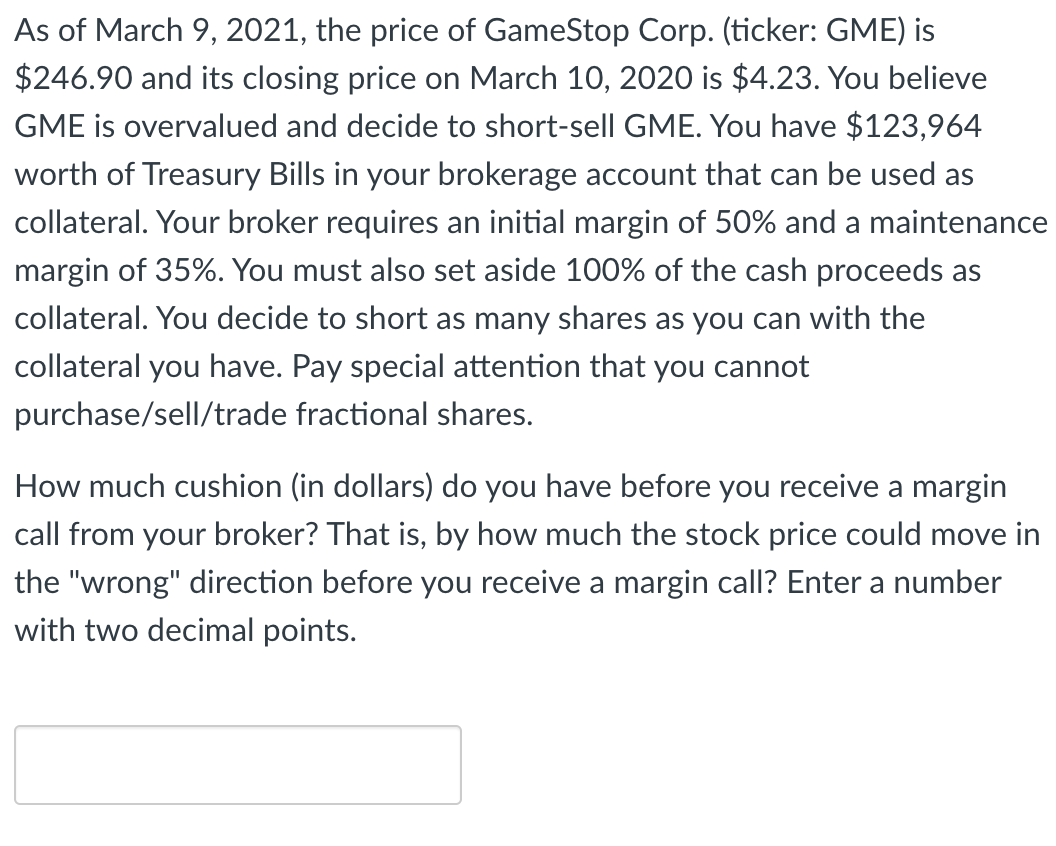Image resolution: width=1056 pixels, height=846 pixels.
Task: Click the amount $123,964
Action: pos(914,127)
